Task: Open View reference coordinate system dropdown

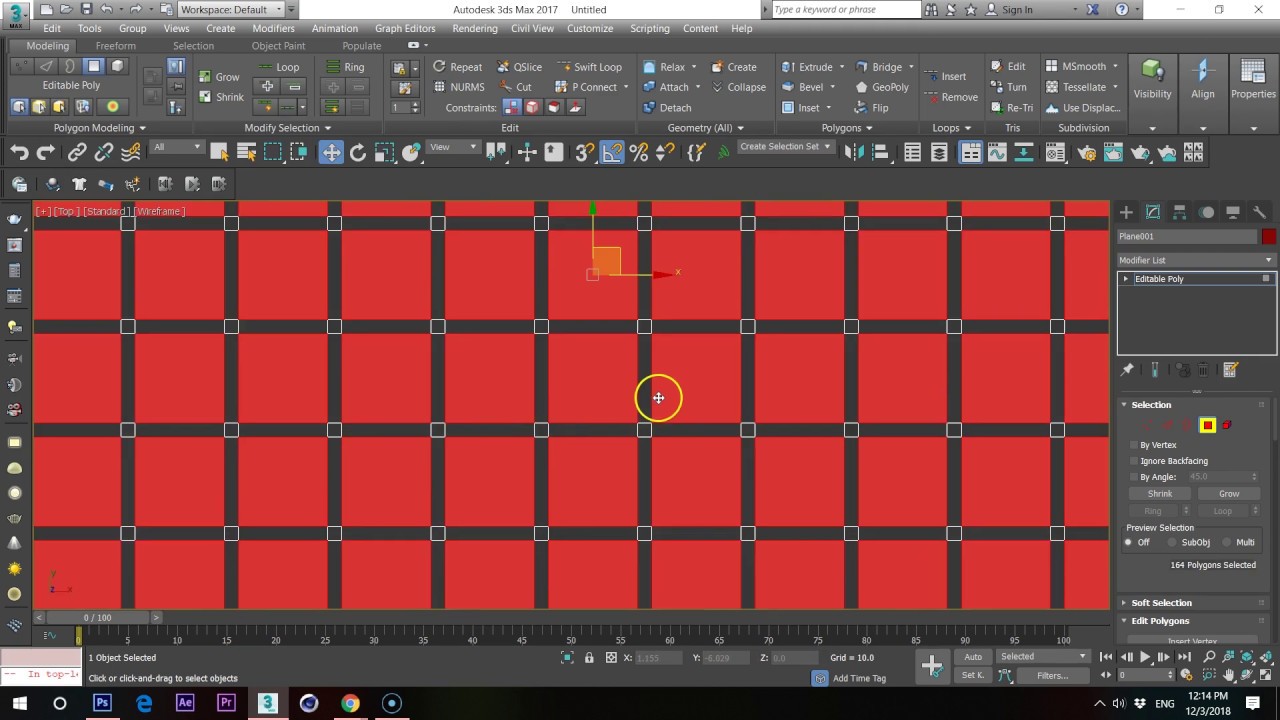Action: (453, 147)
